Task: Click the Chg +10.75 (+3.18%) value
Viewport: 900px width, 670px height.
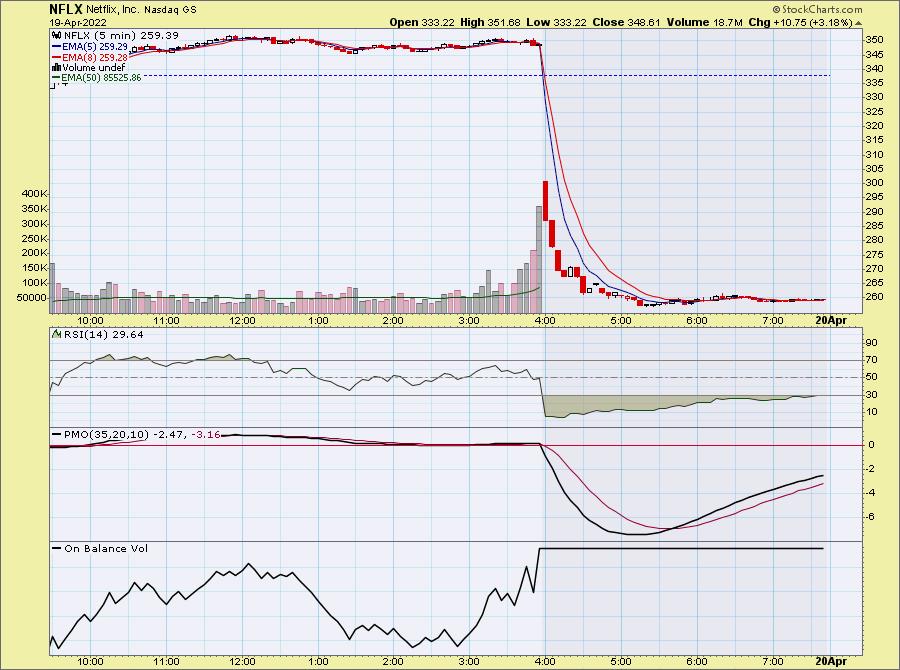Action: (801, 22)
